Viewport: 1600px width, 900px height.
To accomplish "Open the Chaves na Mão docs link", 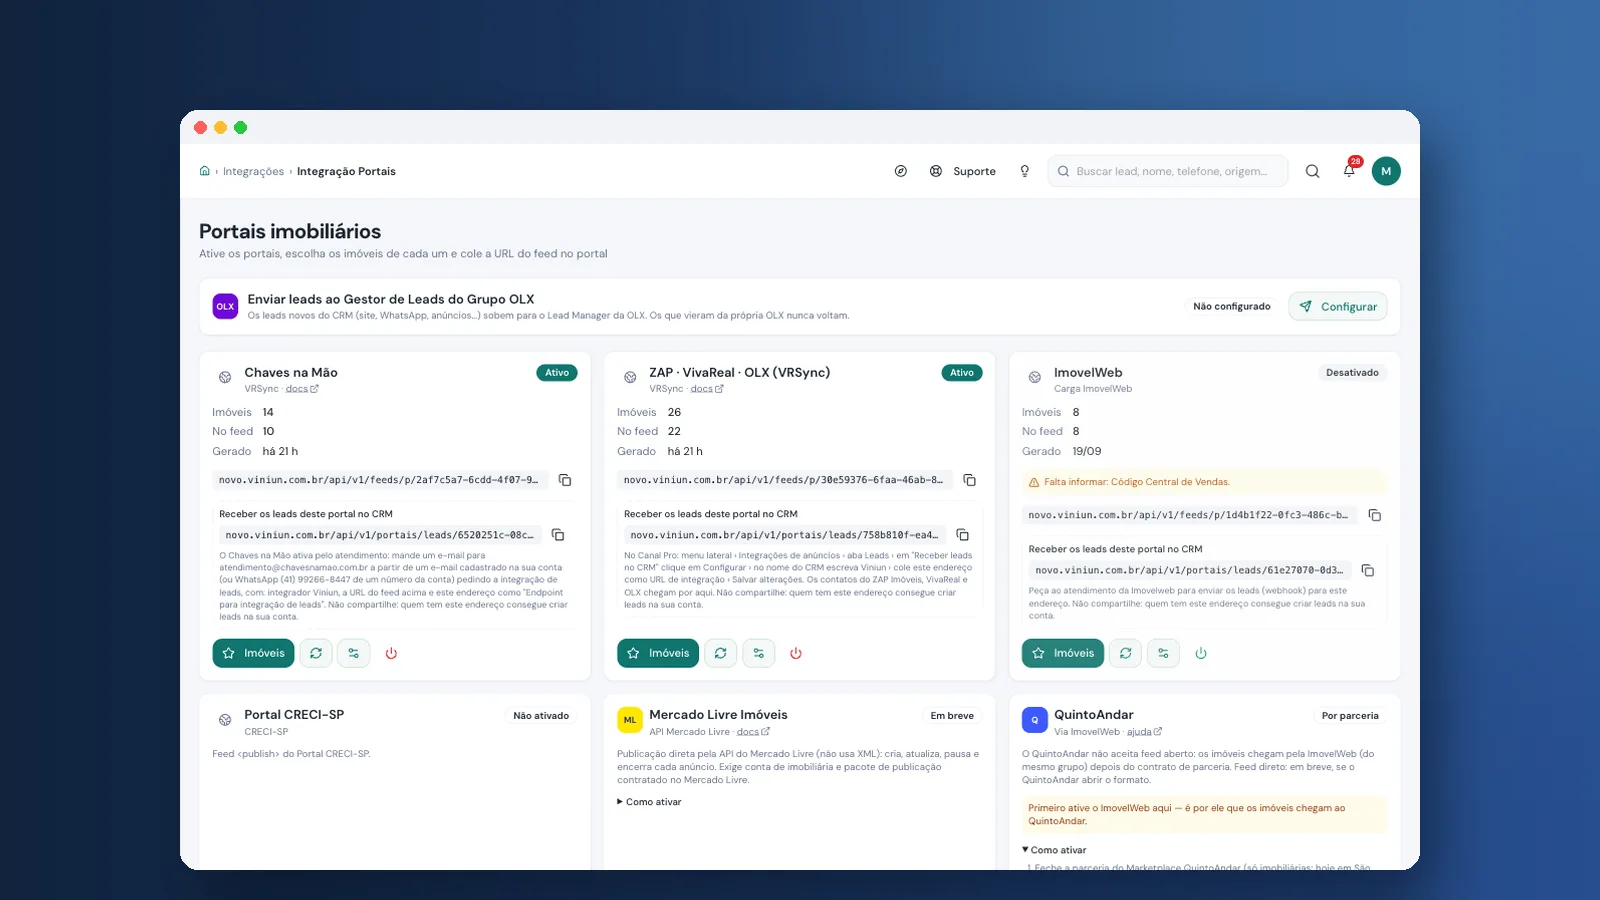I will [302, 389].
